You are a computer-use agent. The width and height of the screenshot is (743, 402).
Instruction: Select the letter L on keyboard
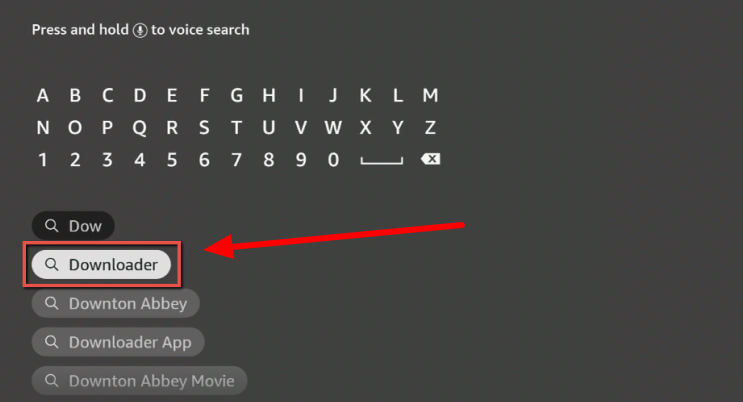[x=398, y=95]
